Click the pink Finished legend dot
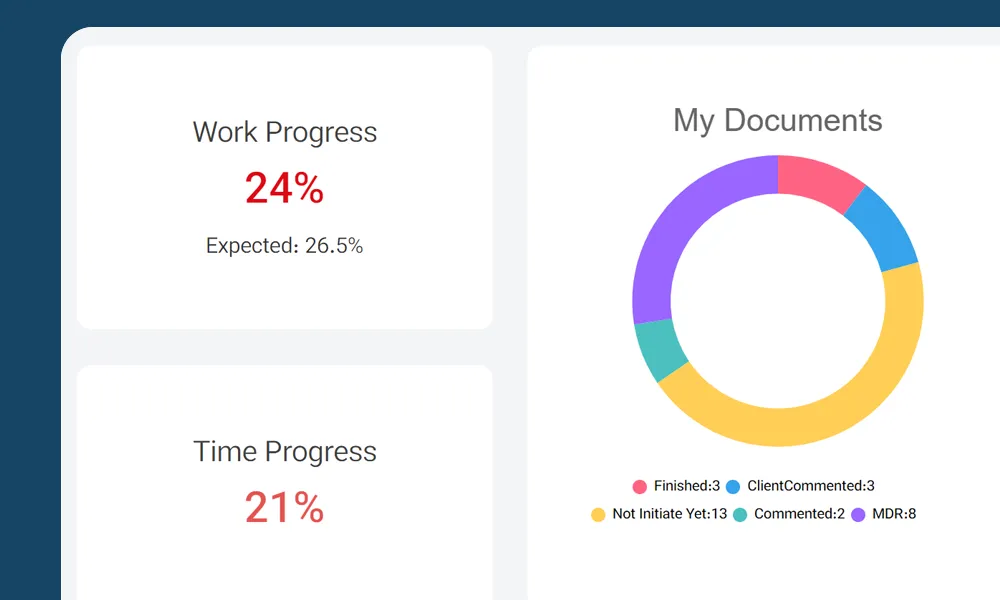 [x=640, y=487]
